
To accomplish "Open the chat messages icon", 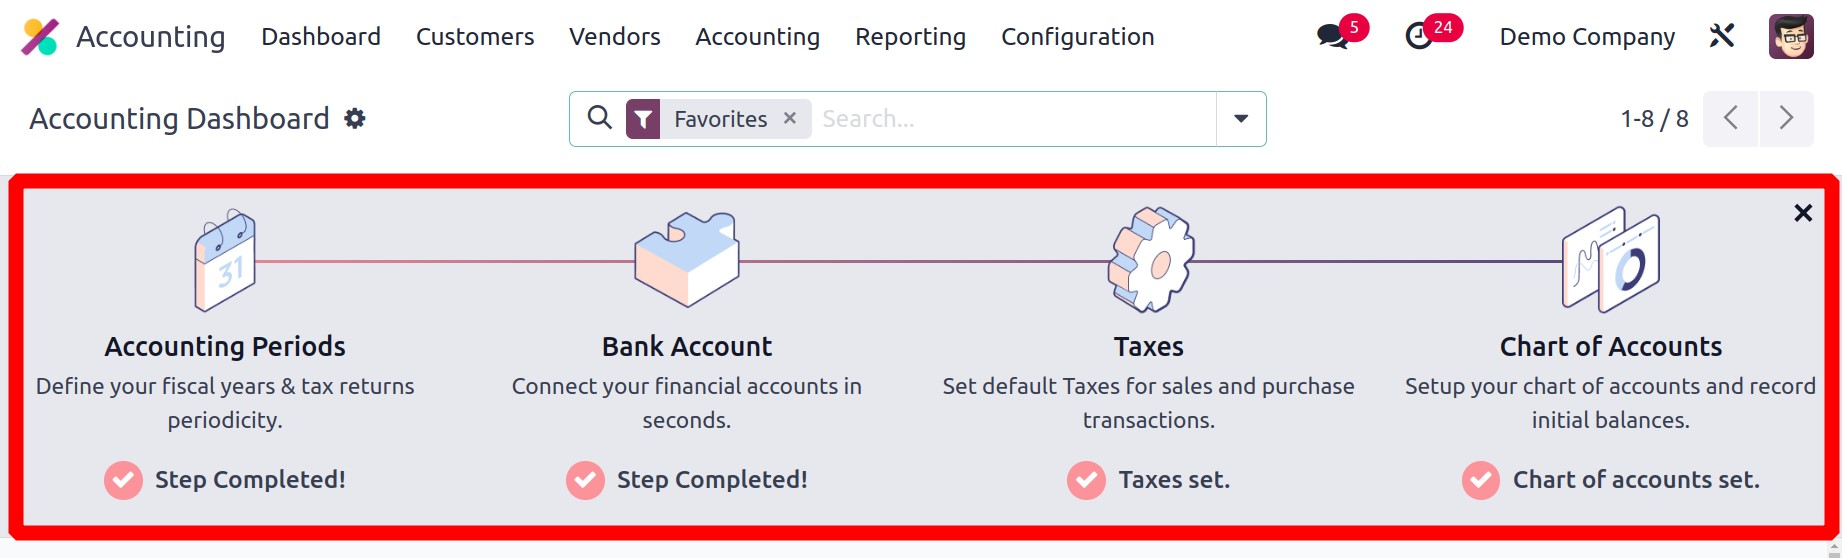I will click(1332, 37).
